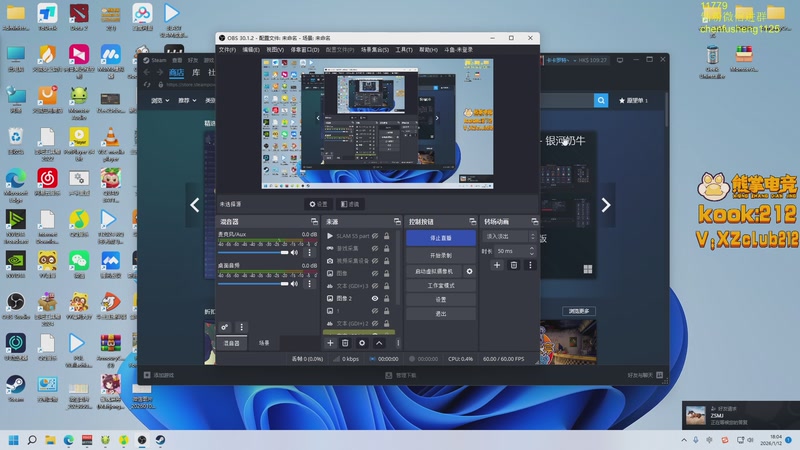The image size is (800, 450).
Task: Click Steam store search magnifier button
Action: (x=601, y=101)
